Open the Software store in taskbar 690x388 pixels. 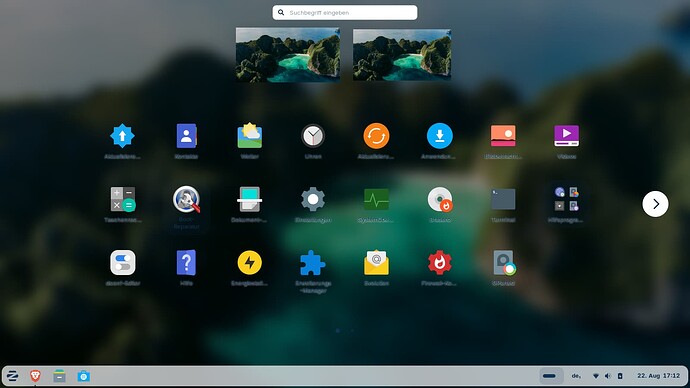click(84, 376)
